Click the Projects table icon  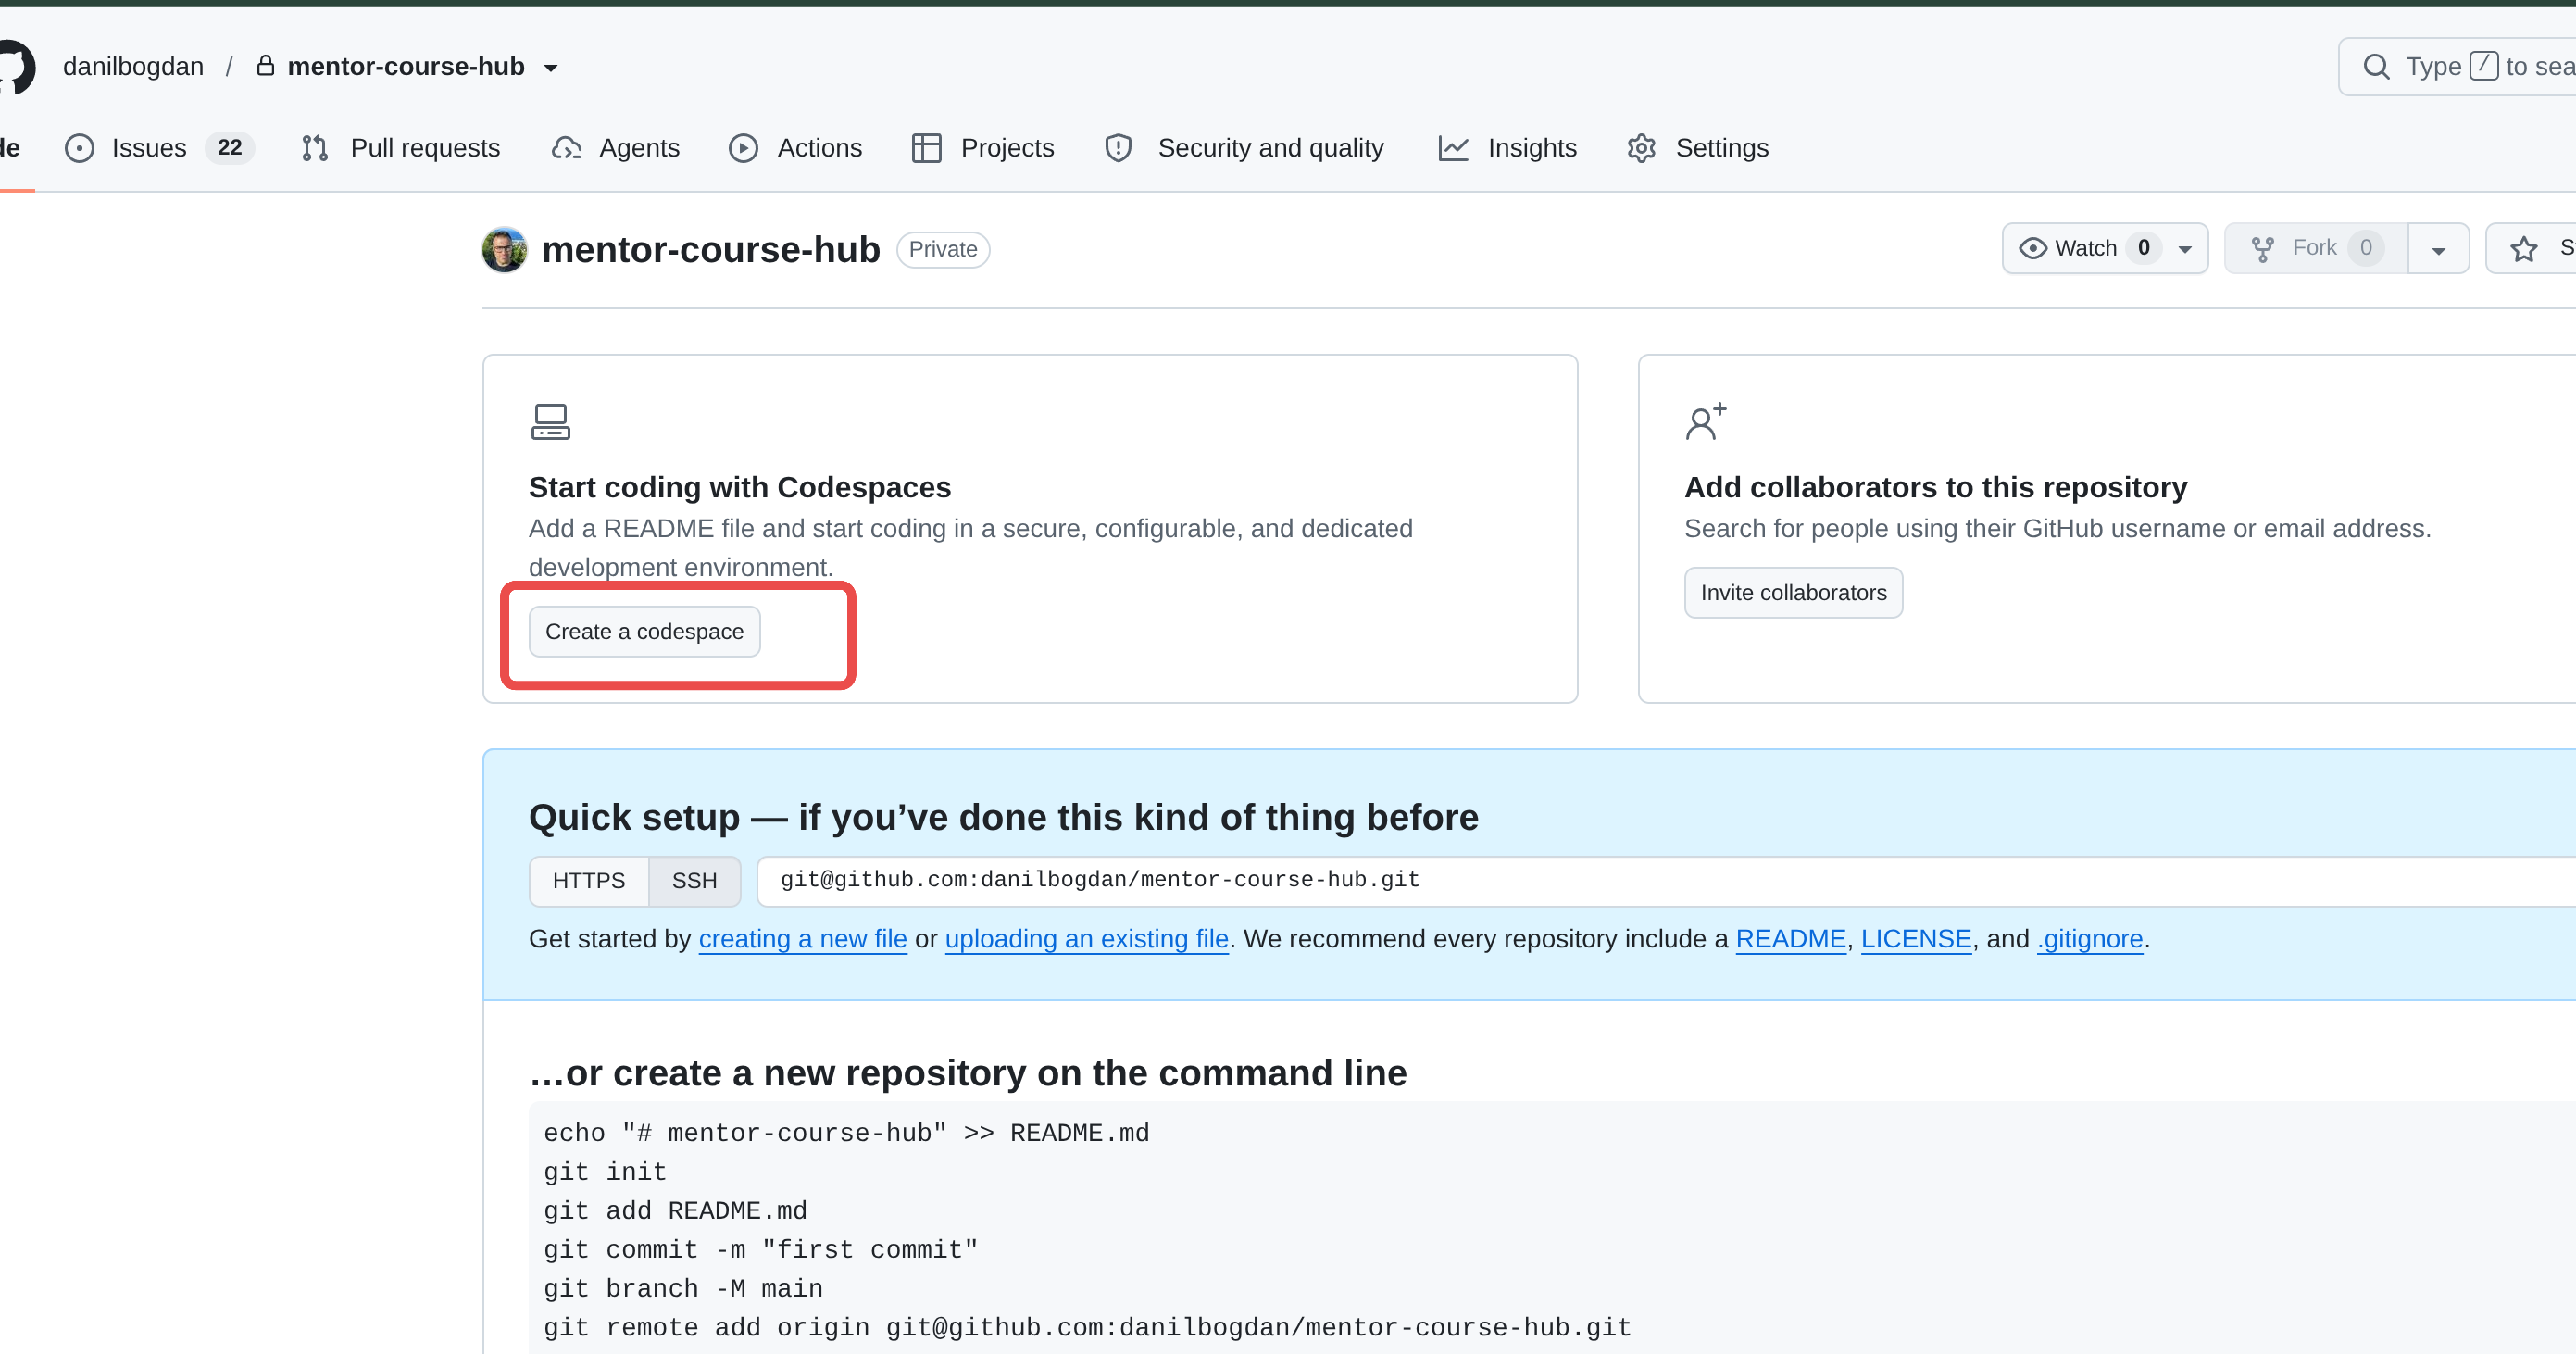927,148
